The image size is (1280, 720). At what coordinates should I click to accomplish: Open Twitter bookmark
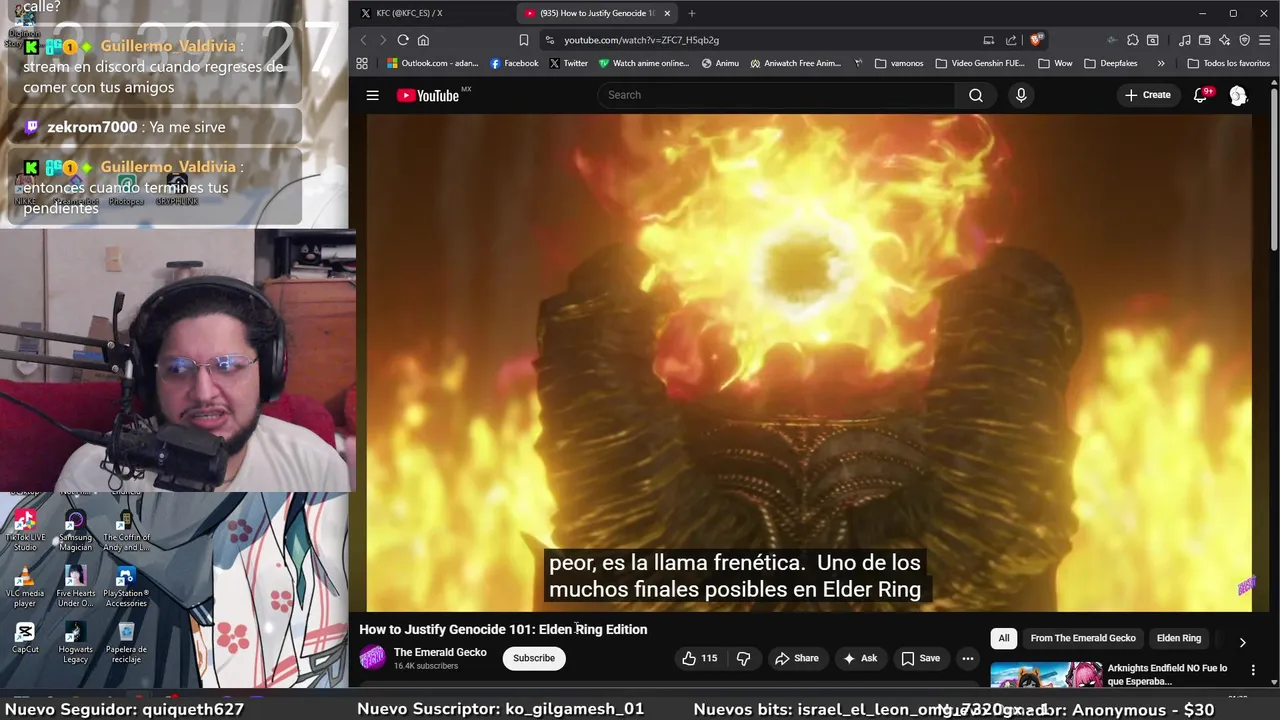tap(568, 63)
